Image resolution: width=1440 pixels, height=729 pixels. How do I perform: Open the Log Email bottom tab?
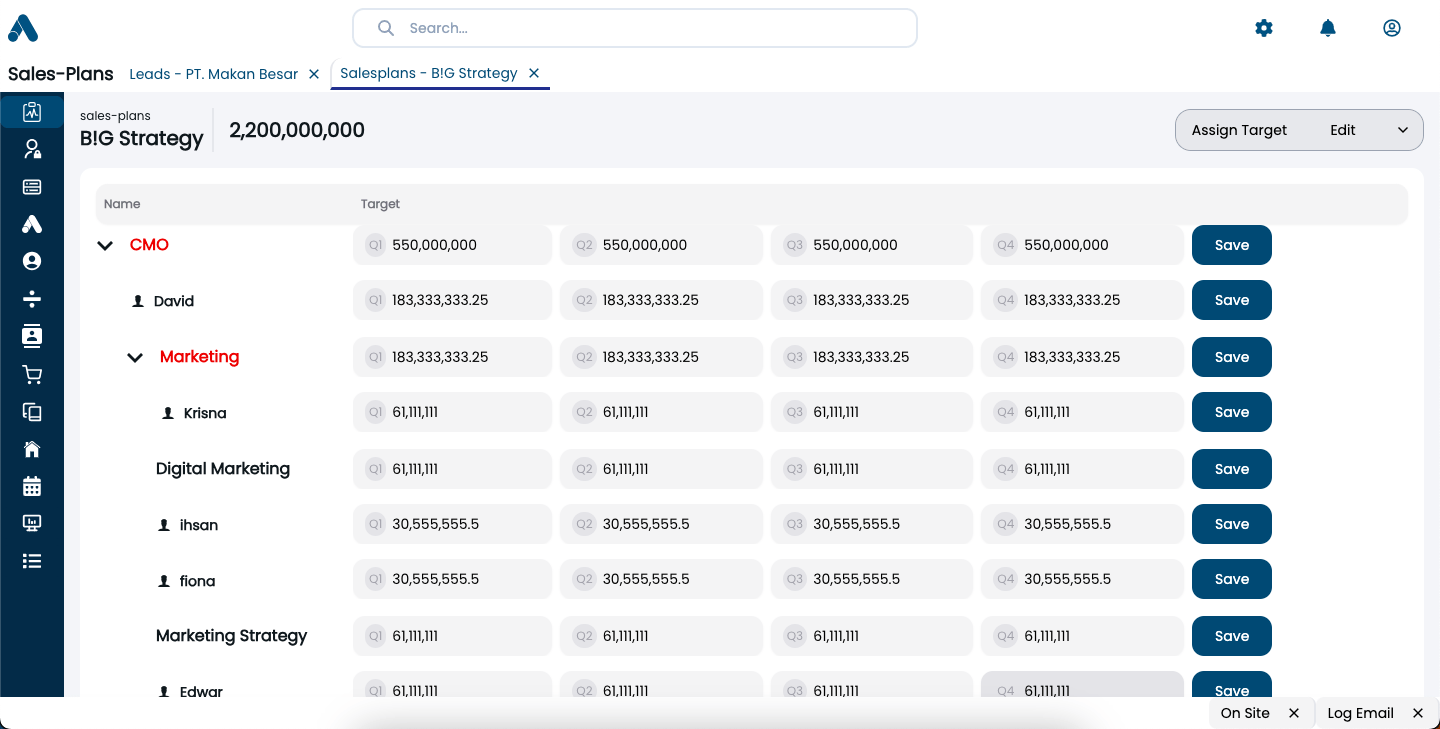click(1360, 713)
